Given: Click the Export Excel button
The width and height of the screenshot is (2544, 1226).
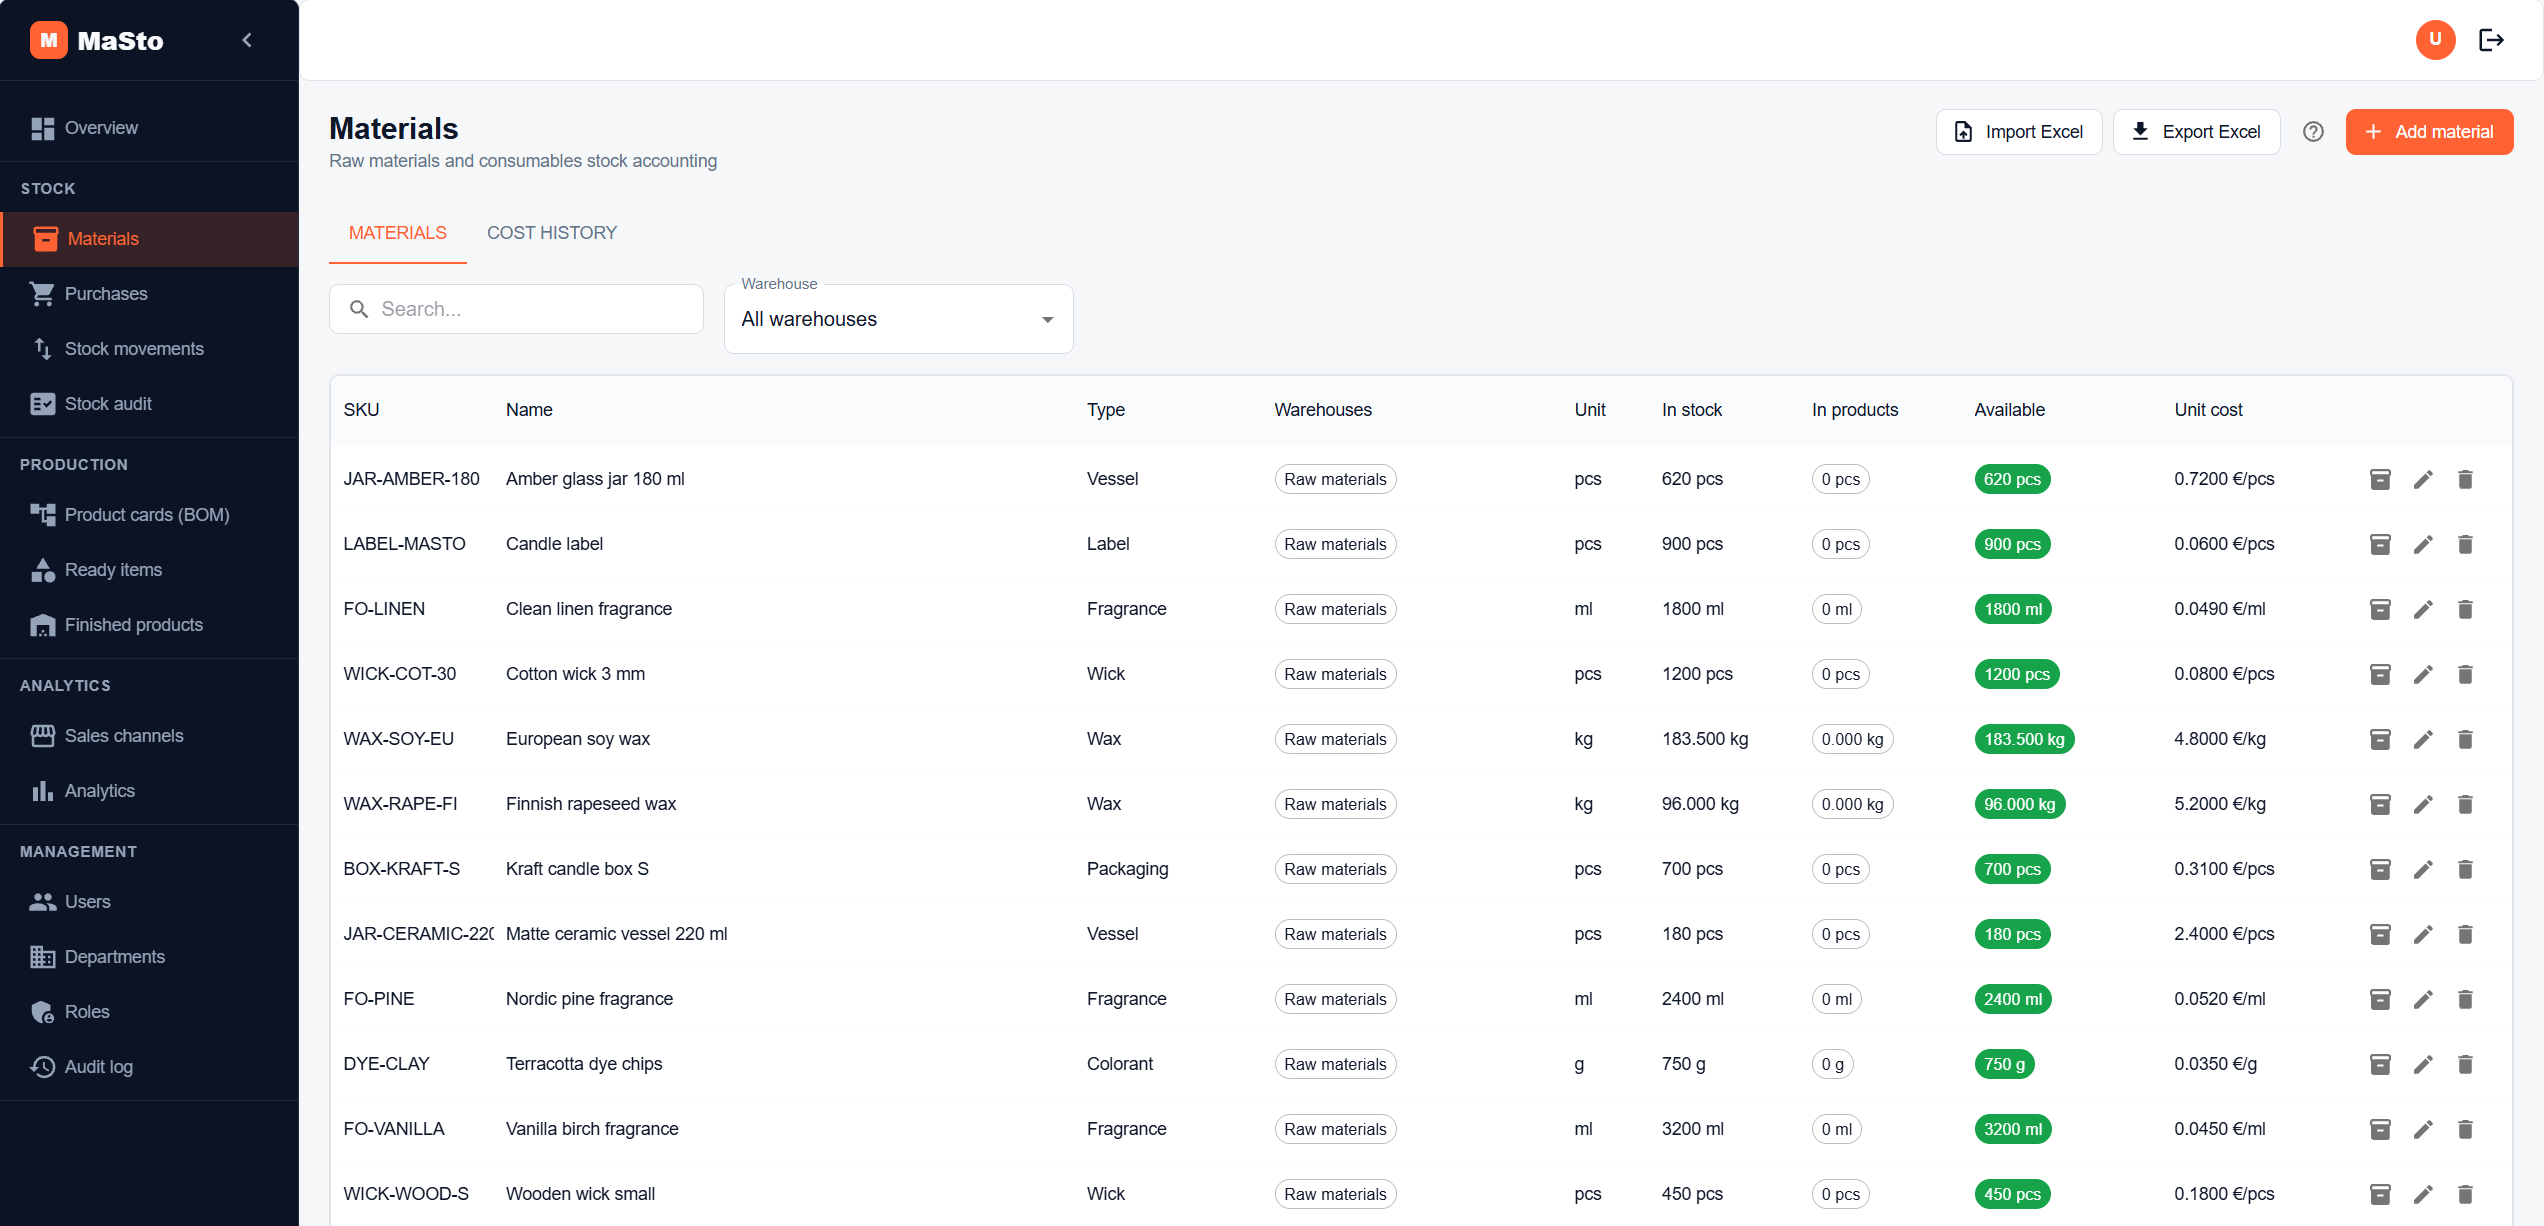Looking at the screenshot, I should 2196,132.
